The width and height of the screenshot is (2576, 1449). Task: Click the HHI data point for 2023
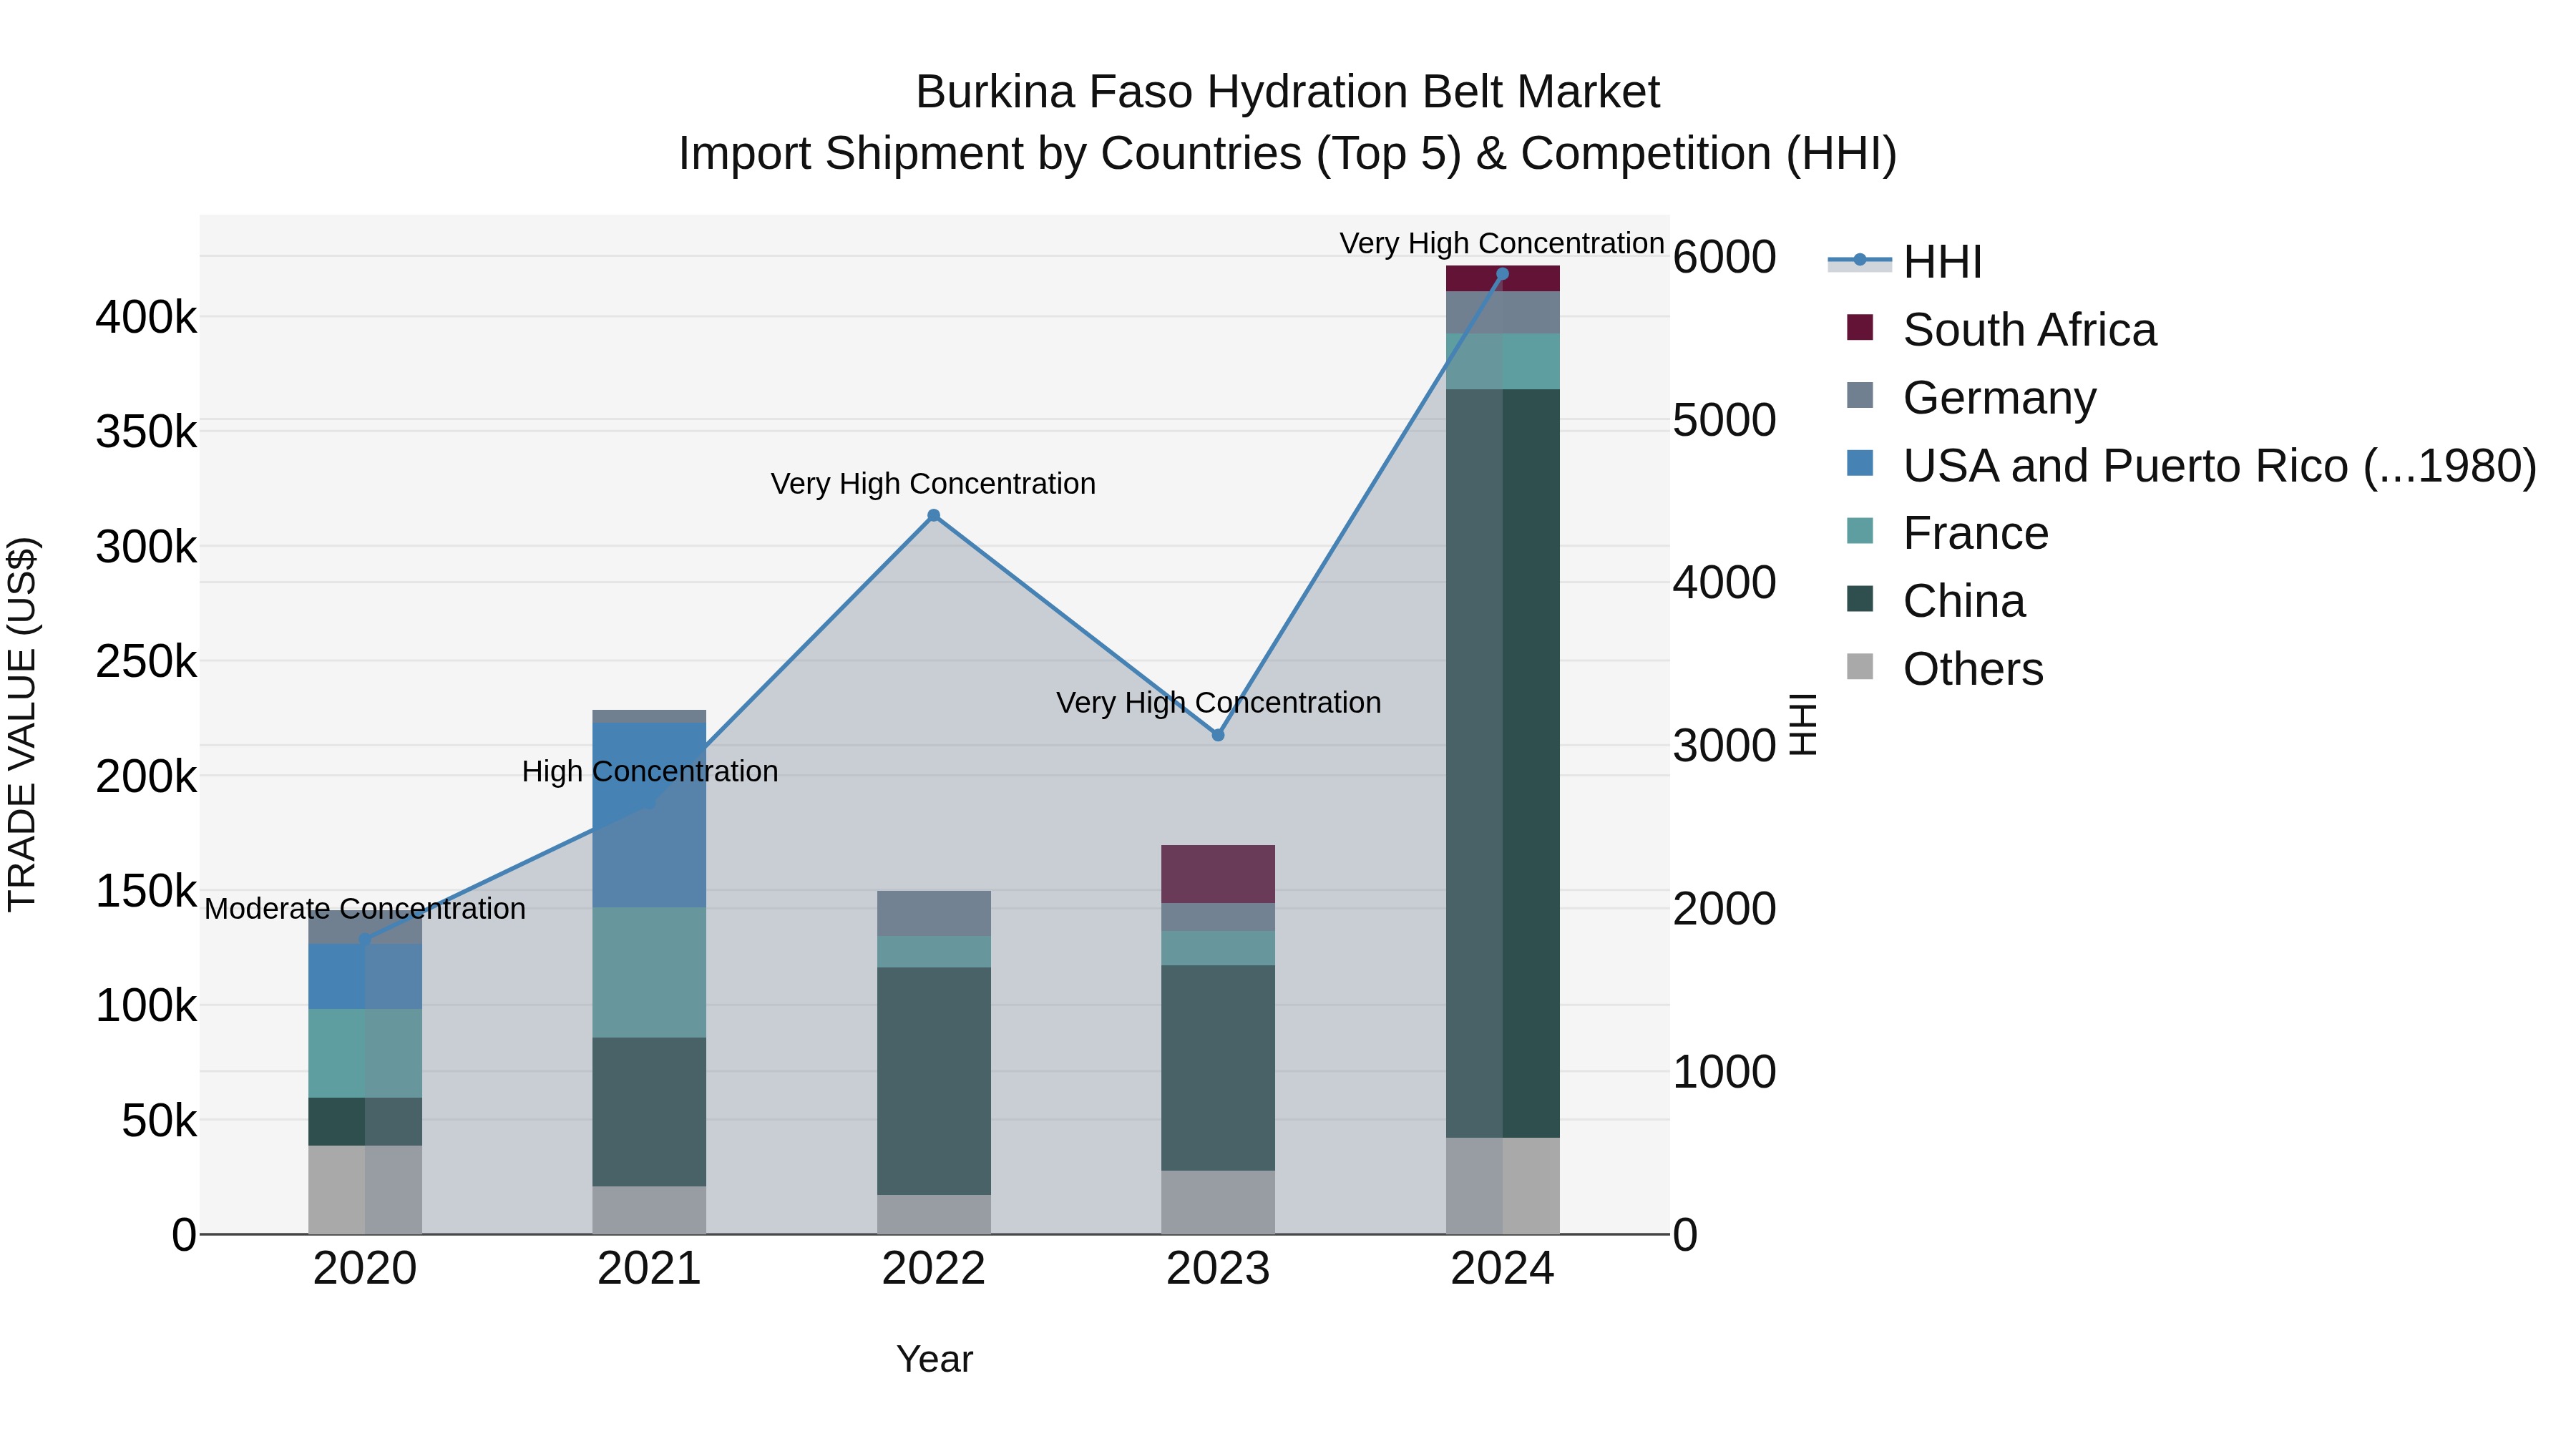1218,735
